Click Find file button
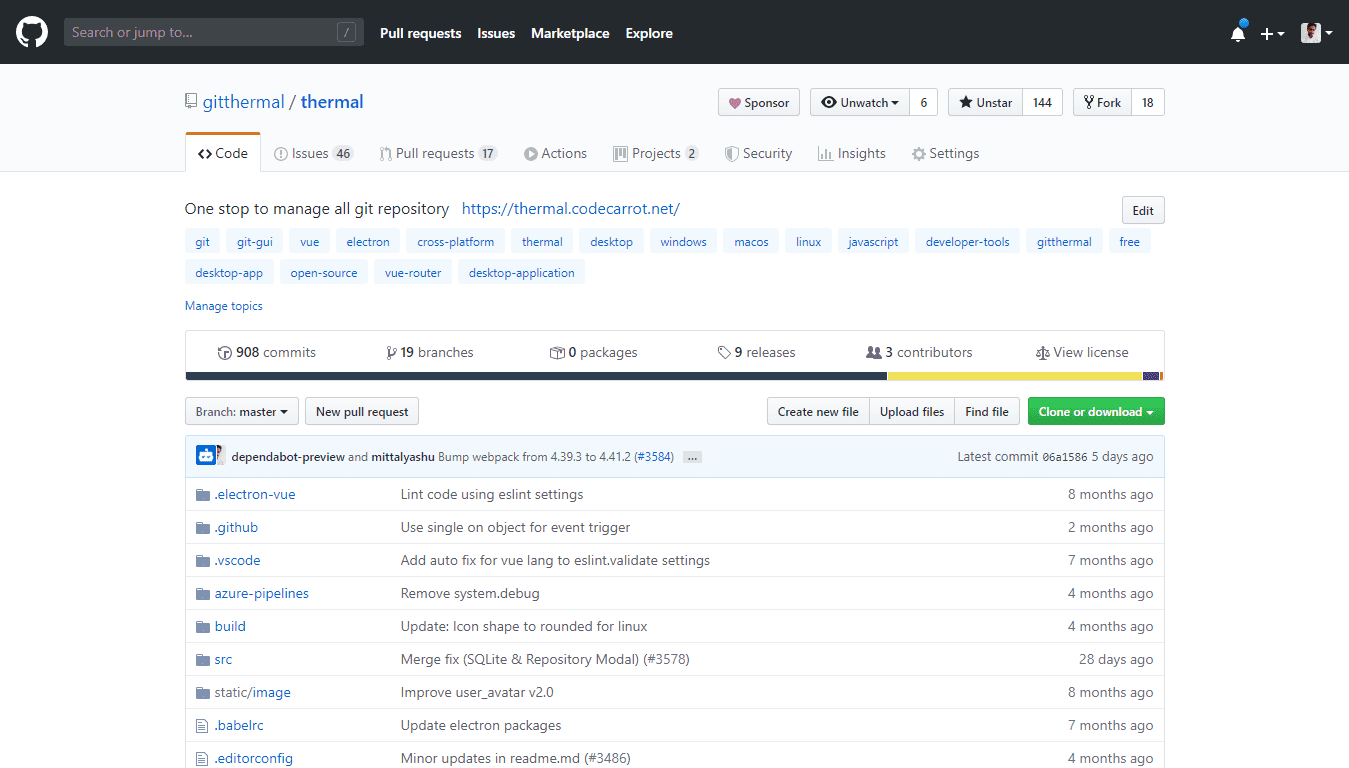 pyautogui.click(x=987, y=412)
